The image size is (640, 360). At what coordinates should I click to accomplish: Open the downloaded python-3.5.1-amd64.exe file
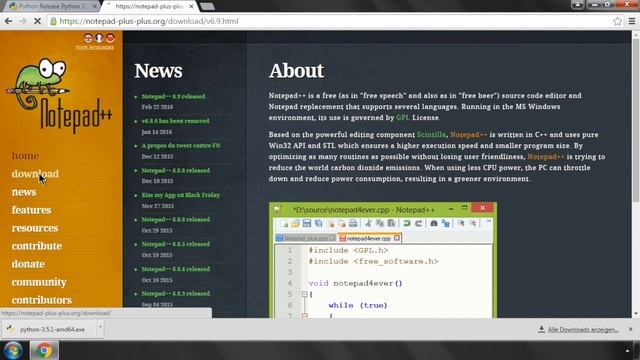click(x=49, y=329)
